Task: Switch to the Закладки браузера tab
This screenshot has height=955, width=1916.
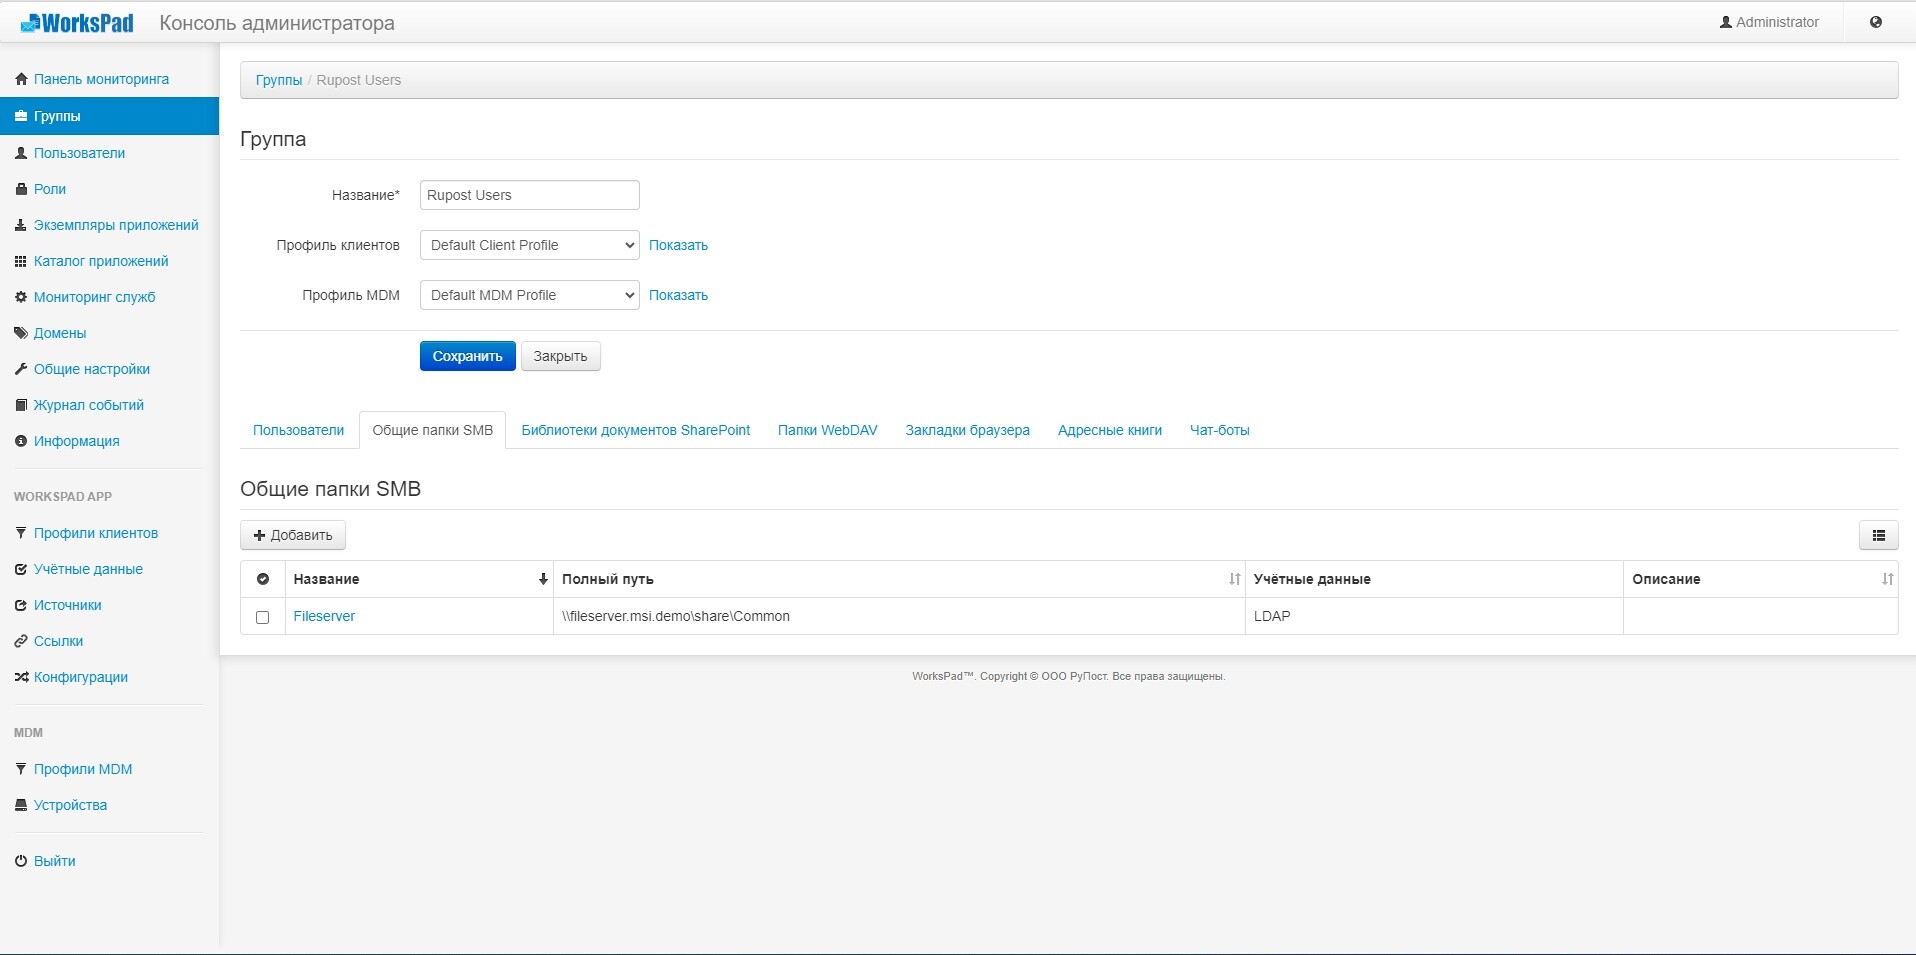Action: (968, 430)
